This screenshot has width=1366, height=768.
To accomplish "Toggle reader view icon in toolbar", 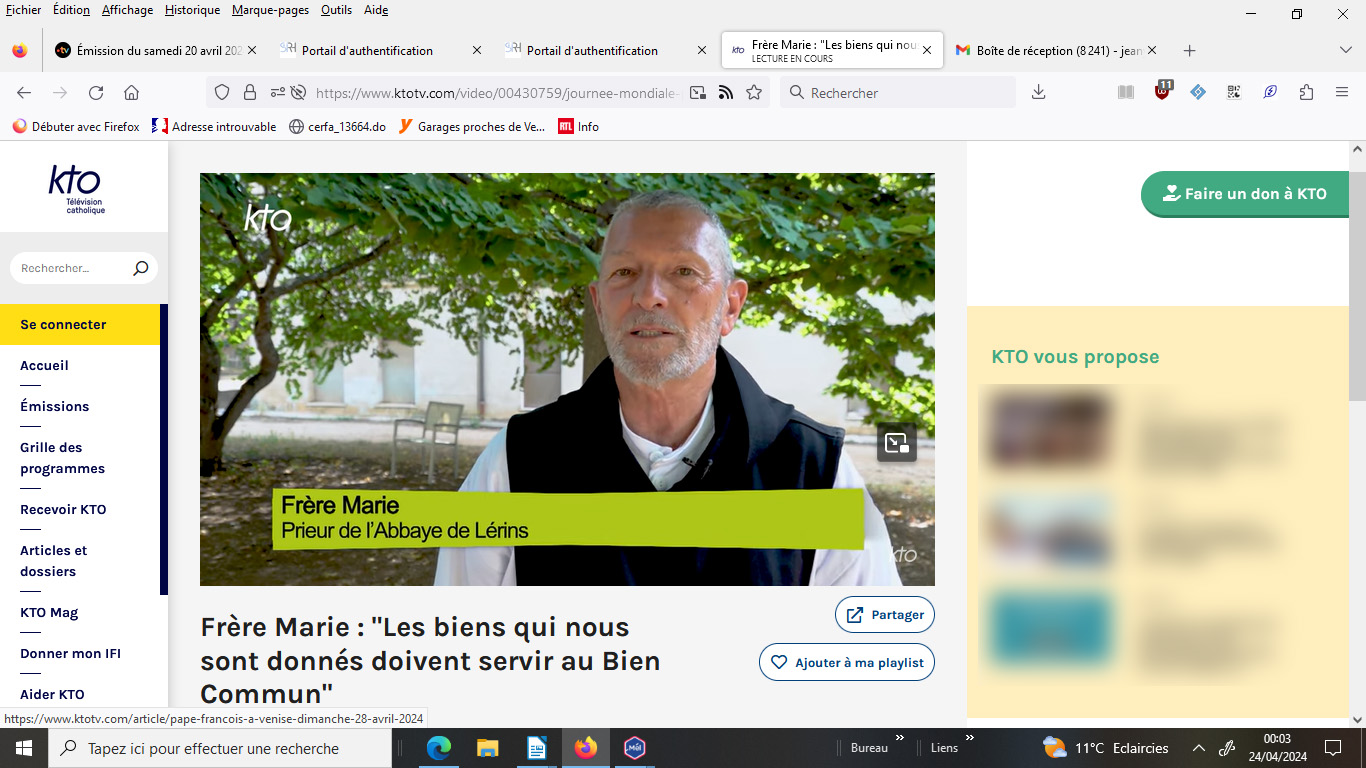I will [x=1126, y=93].
